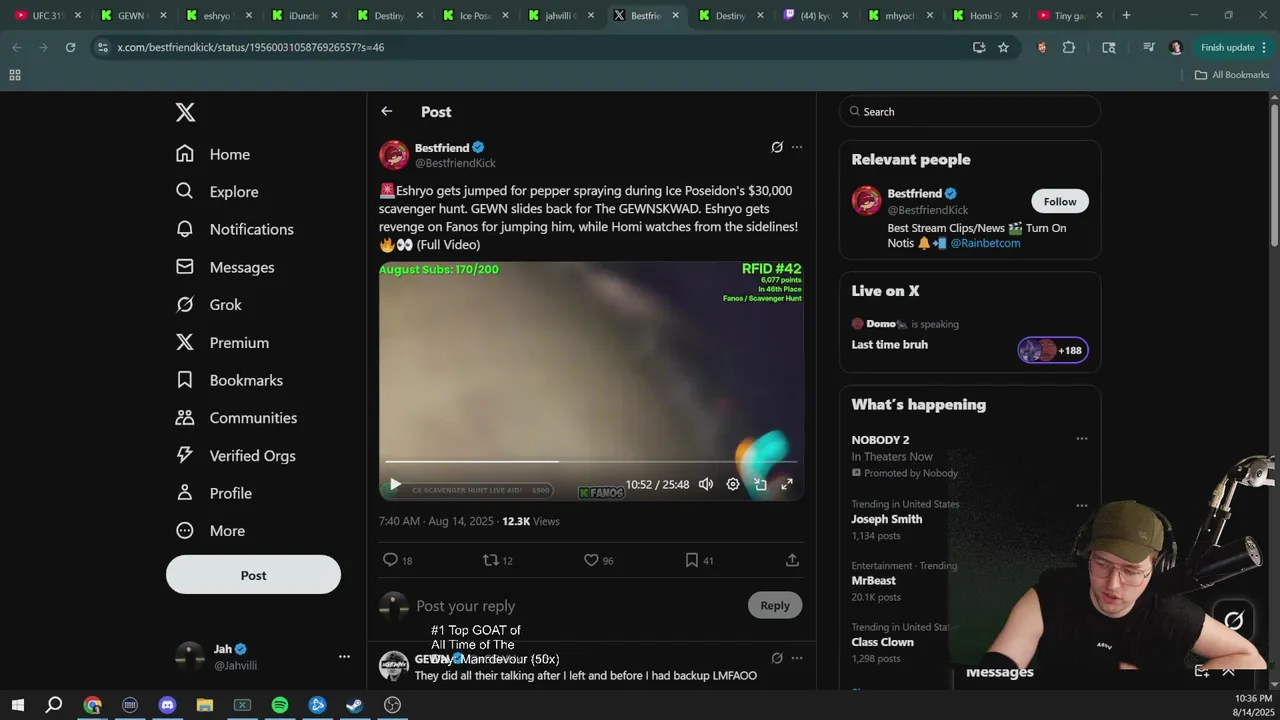Open video settings gear
This screenshot has width=1280, height=720.
pos(733,484)
